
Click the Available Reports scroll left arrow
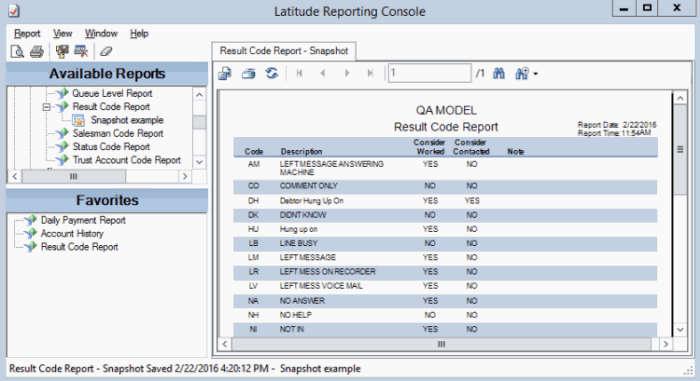coord(15,176)
